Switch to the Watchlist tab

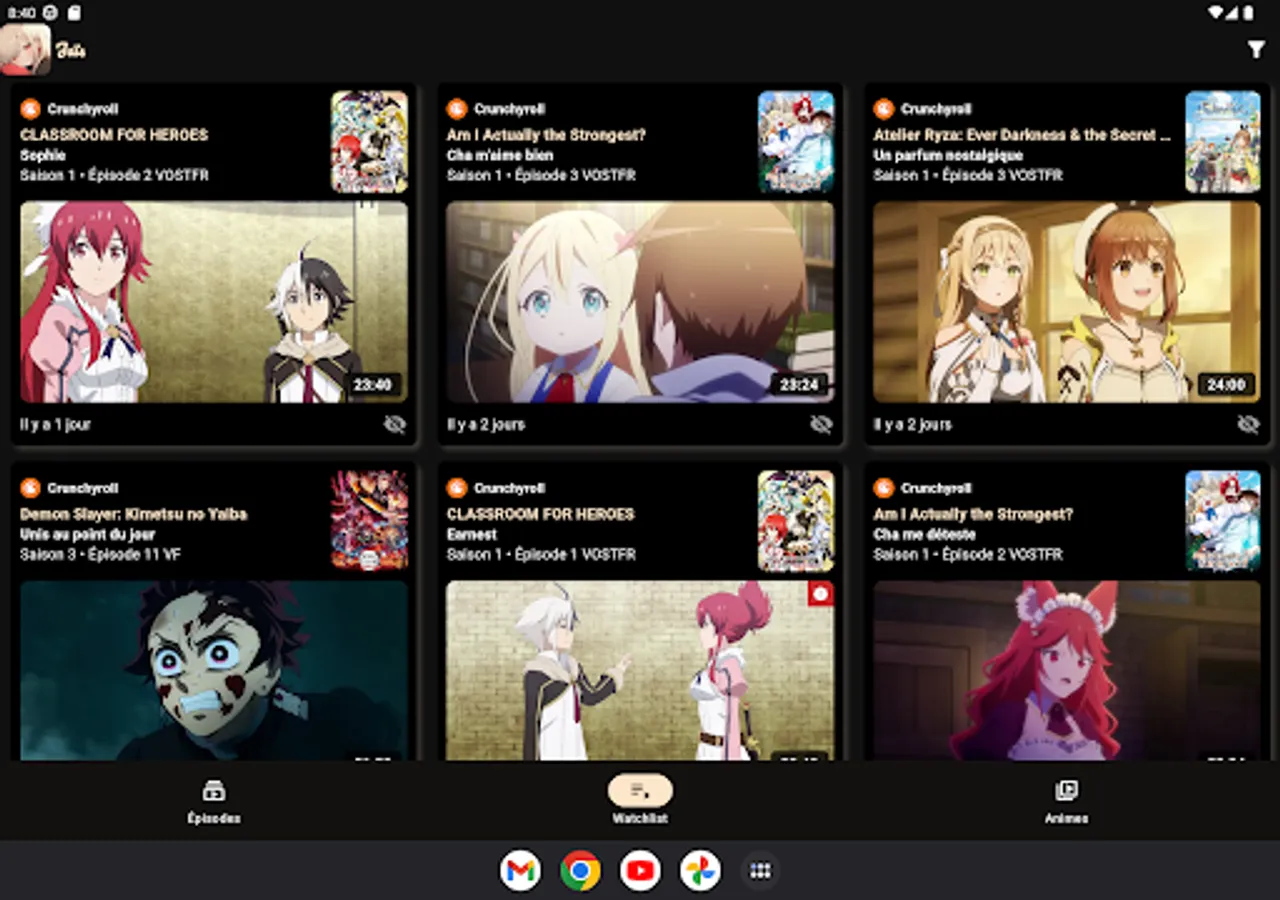tap(640, 802)
